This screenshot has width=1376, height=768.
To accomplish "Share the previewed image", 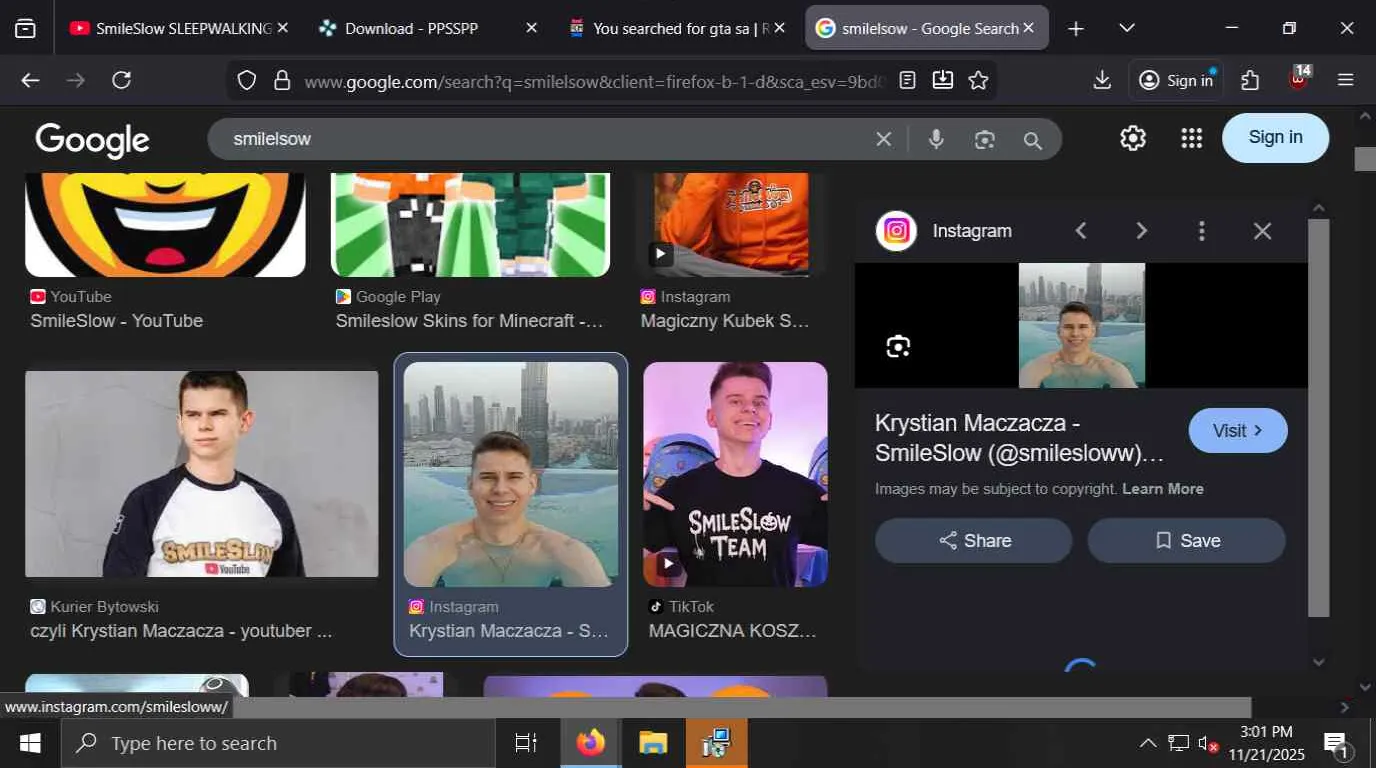I will pos(974,541).
